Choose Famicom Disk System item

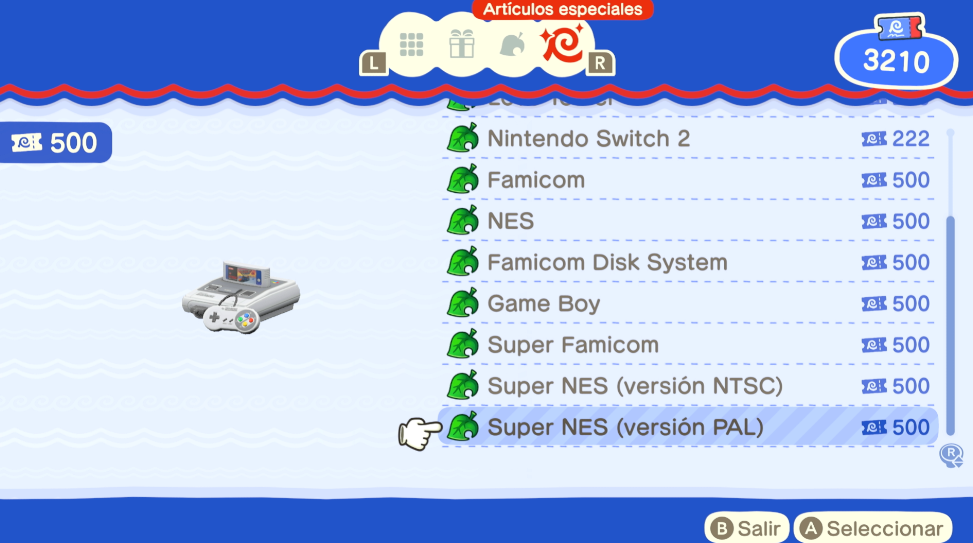coord(688,262)
